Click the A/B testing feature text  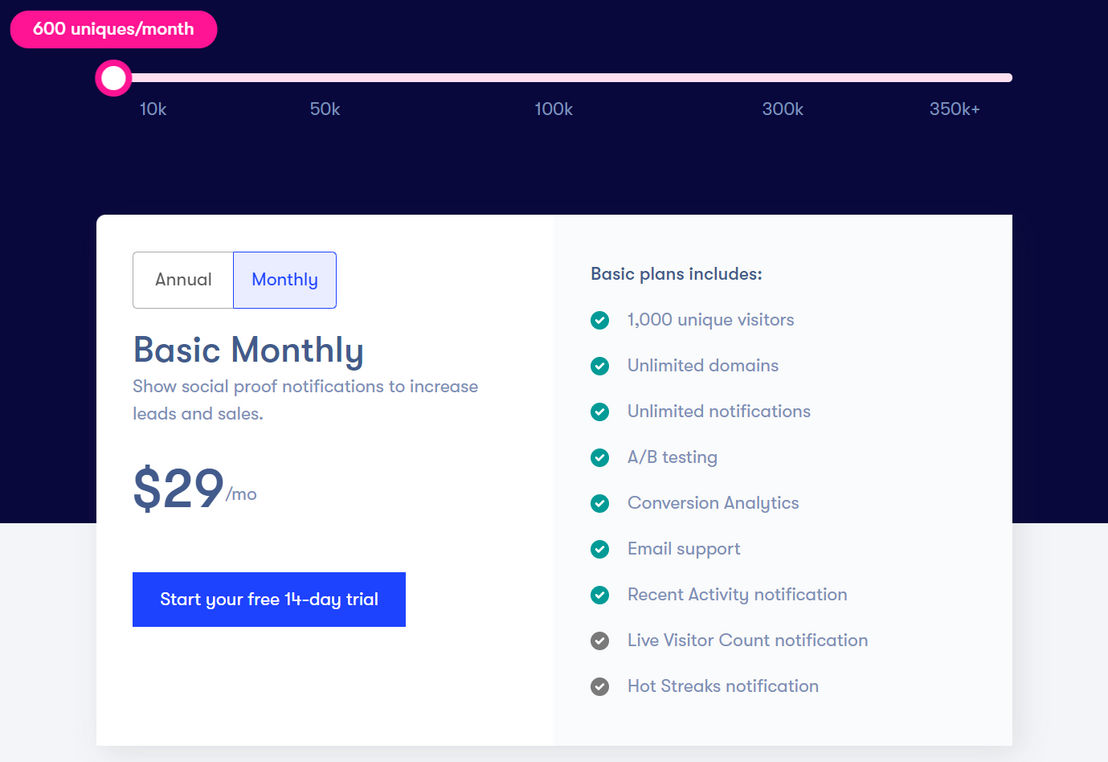pos(673,457)
